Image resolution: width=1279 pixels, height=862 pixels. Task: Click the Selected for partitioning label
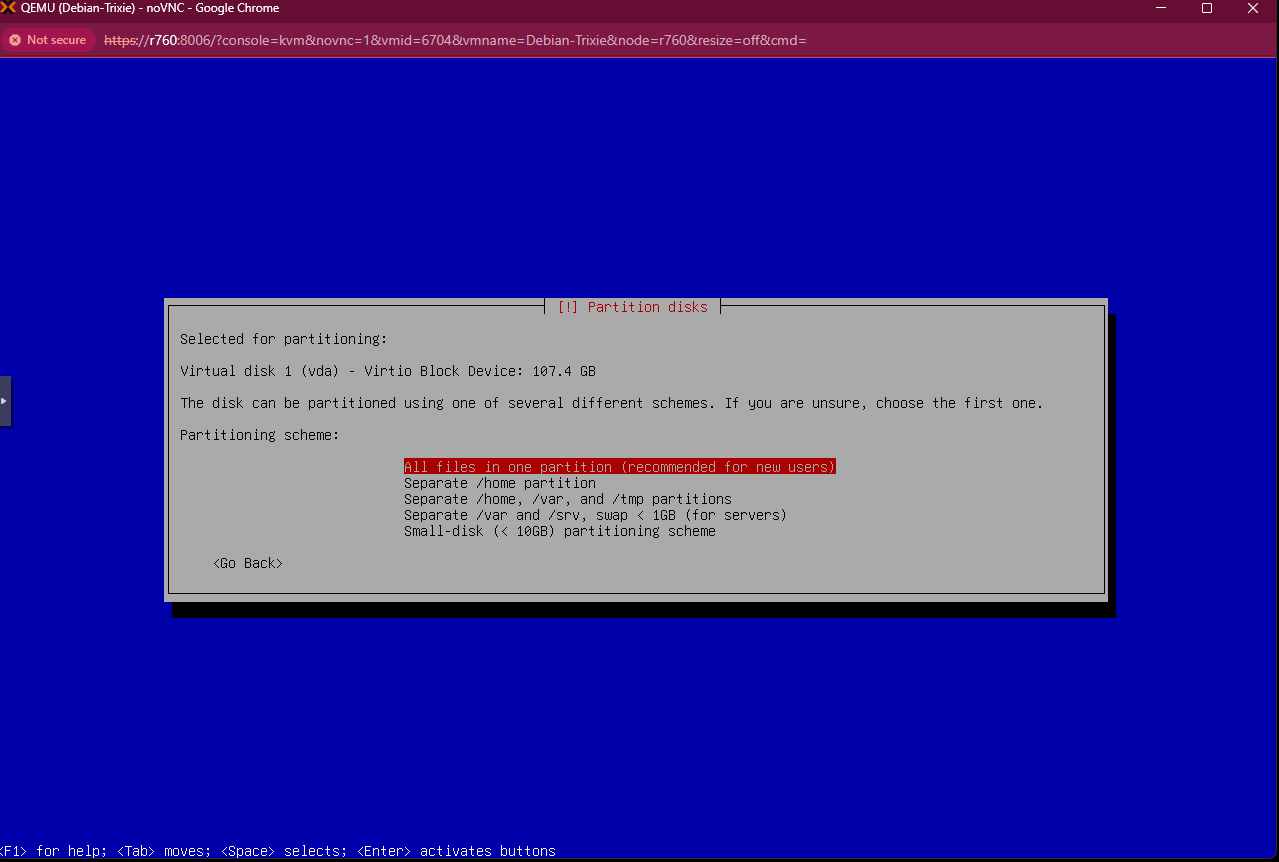pyautogui.click(x=283, y=339)
